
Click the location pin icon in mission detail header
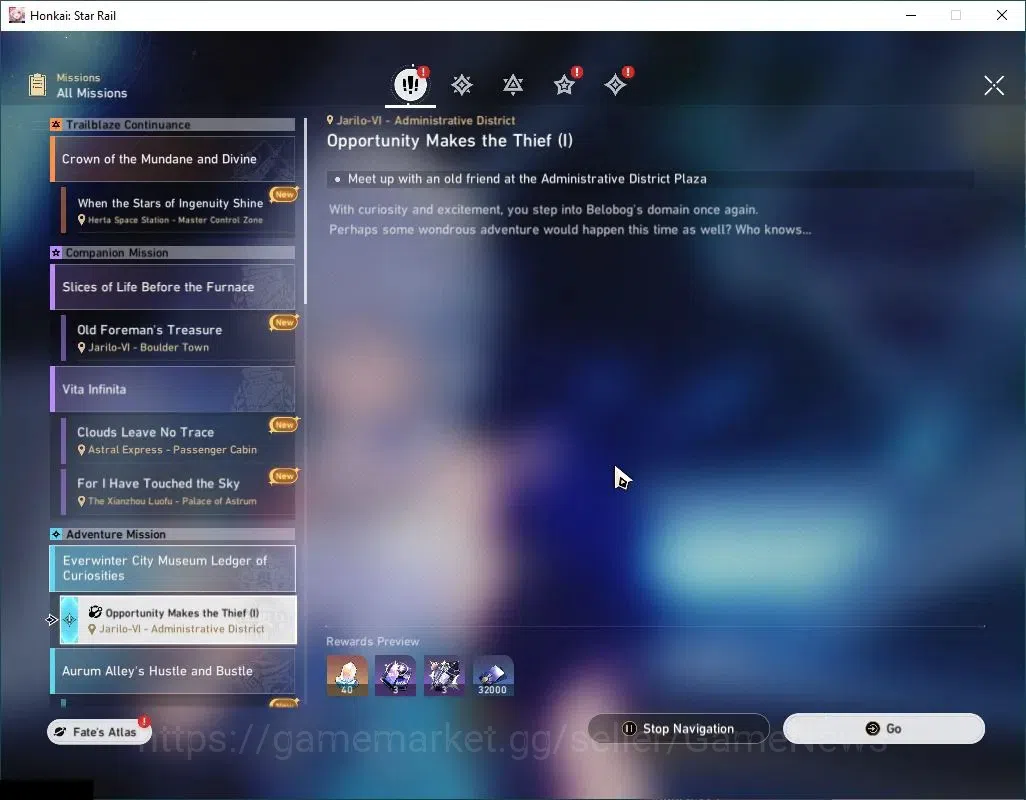[x=330, y=120]
